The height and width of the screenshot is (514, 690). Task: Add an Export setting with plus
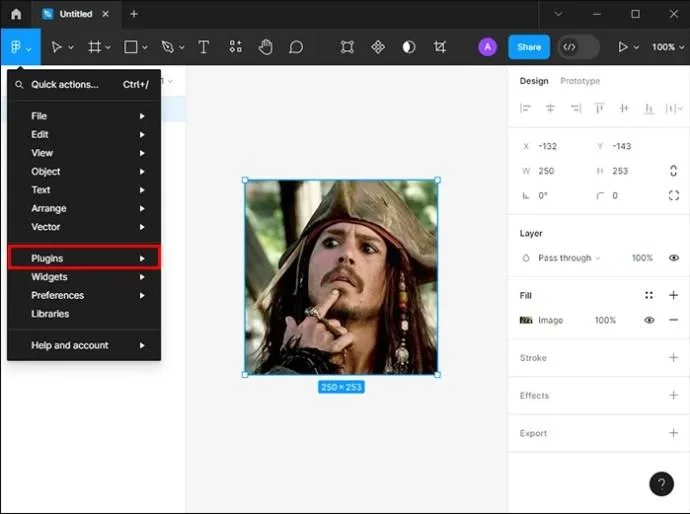tap(673, 433)
